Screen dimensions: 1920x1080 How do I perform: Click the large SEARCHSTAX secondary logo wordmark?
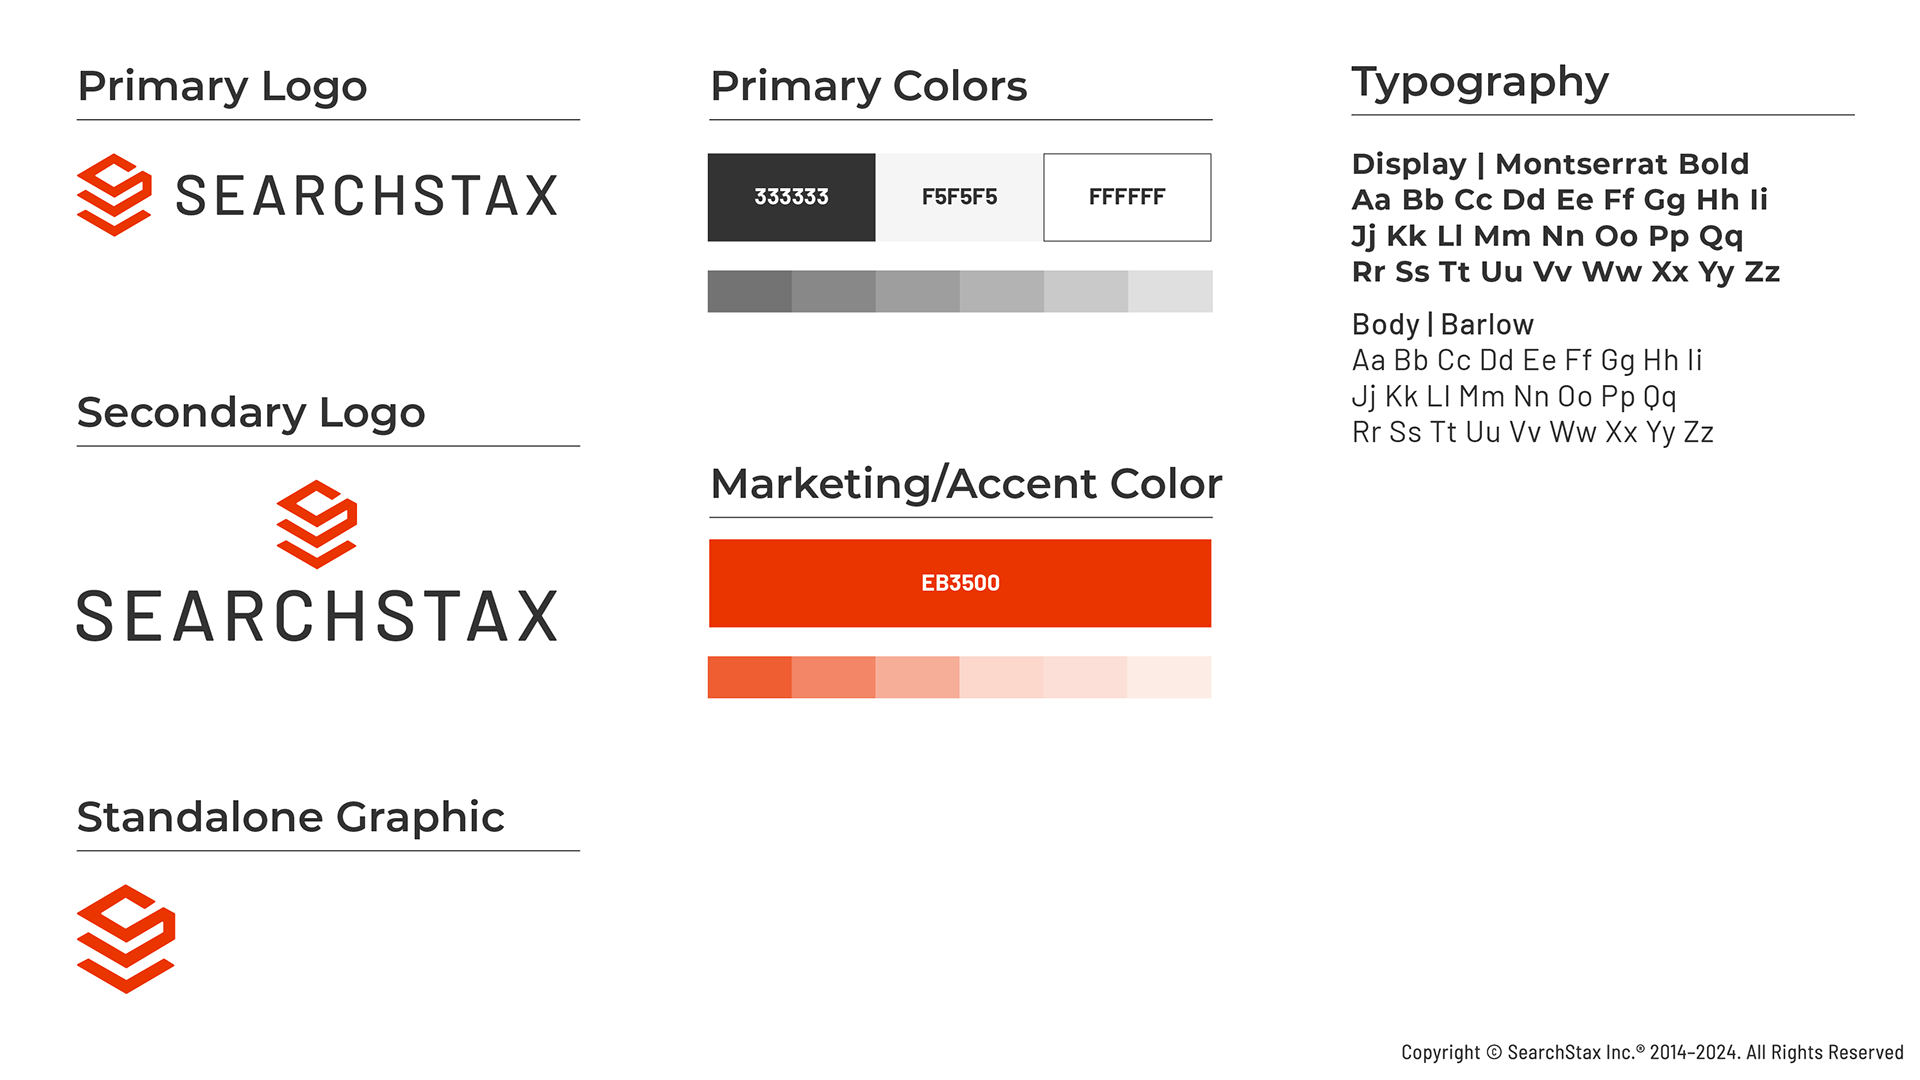[x=318, y=616]
